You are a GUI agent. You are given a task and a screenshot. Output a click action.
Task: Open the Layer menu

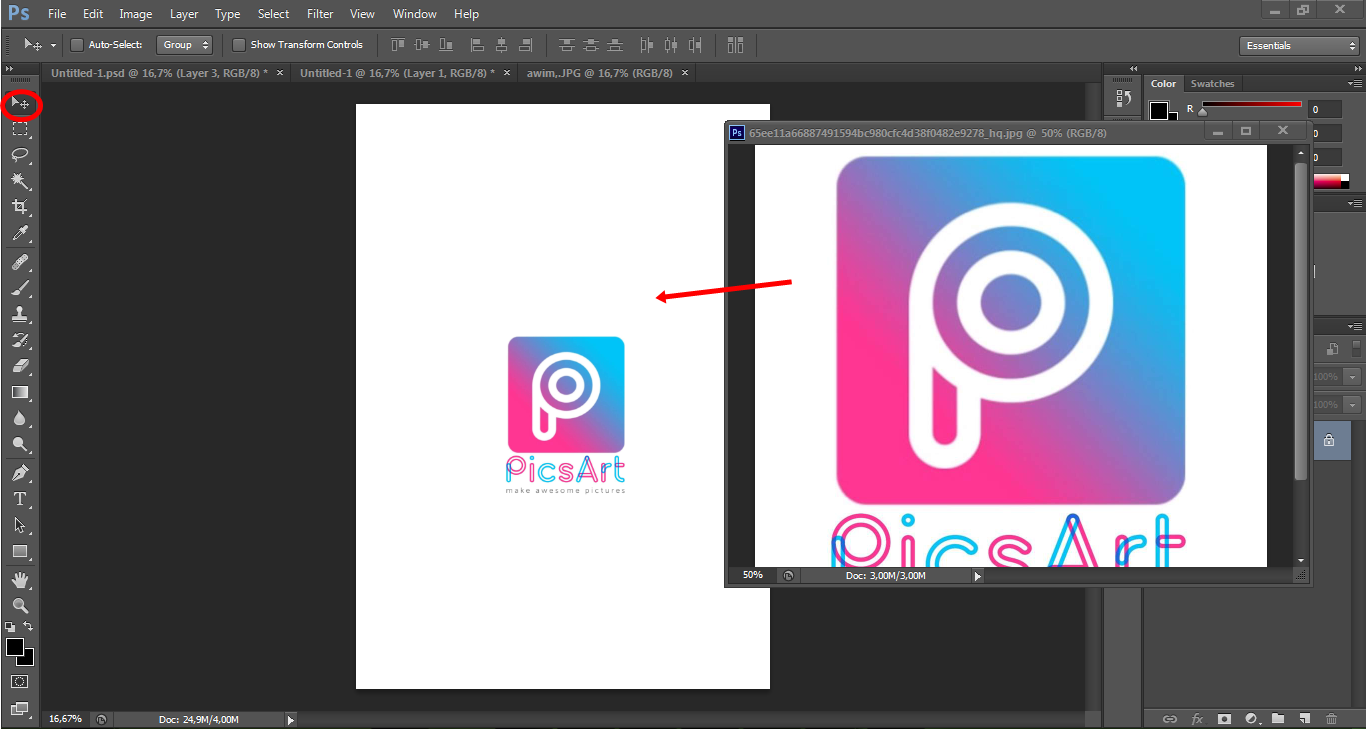(x=184, y=14)
